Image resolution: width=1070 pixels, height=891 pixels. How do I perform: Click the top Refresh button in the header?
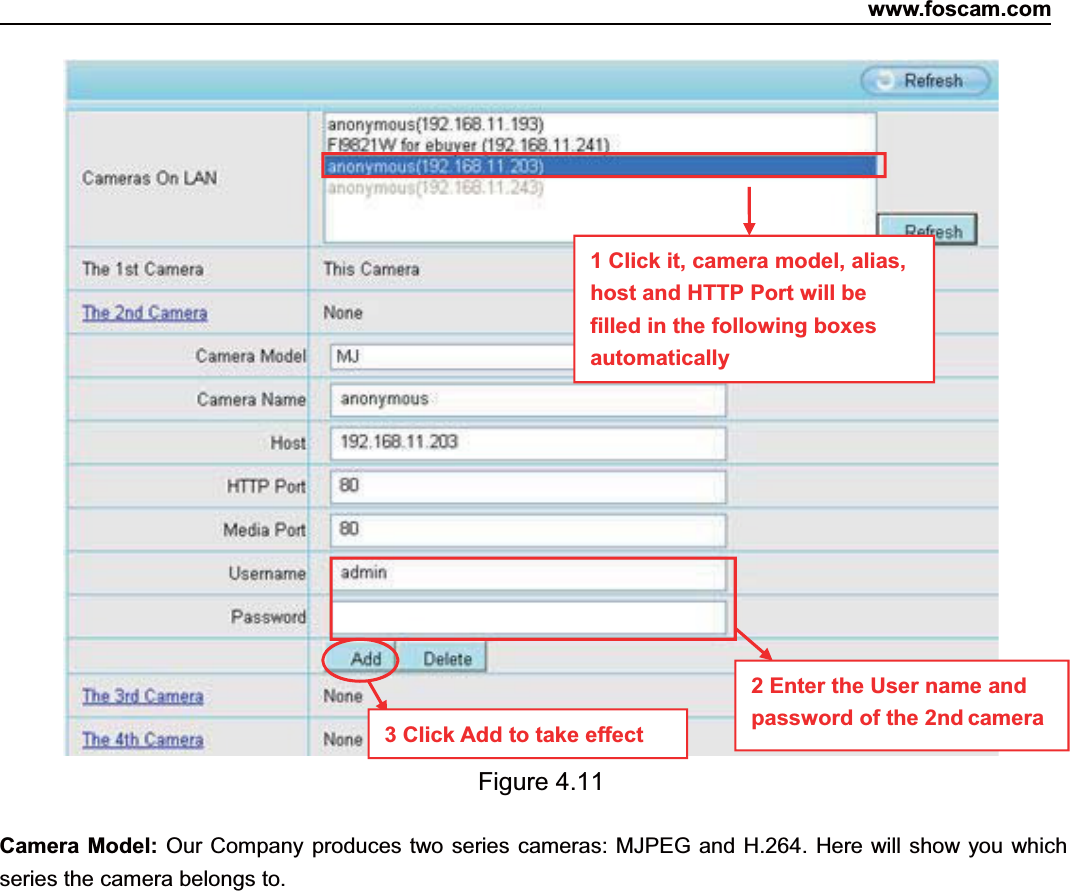coord(925,81)
